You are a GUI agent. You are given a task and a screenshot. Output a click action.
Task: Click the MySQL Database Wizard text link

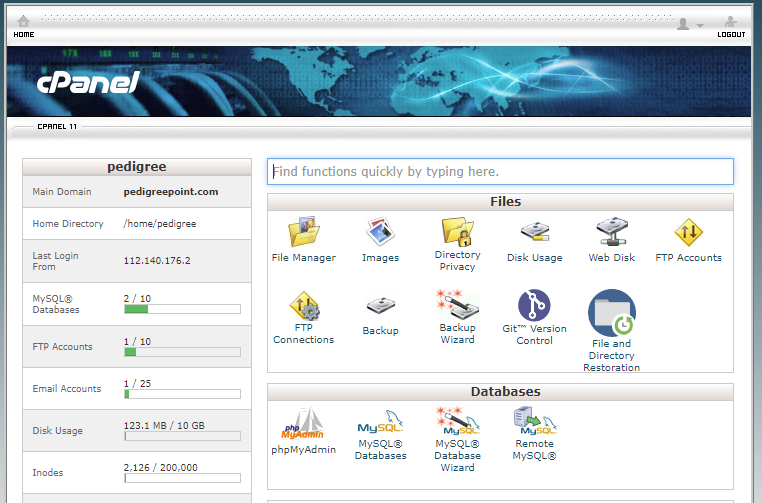pos(457,455)
